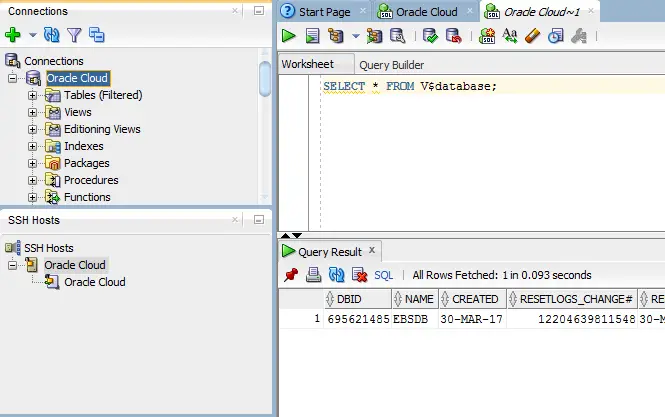Click the DBID column header
665x417 pixels.
358,299
